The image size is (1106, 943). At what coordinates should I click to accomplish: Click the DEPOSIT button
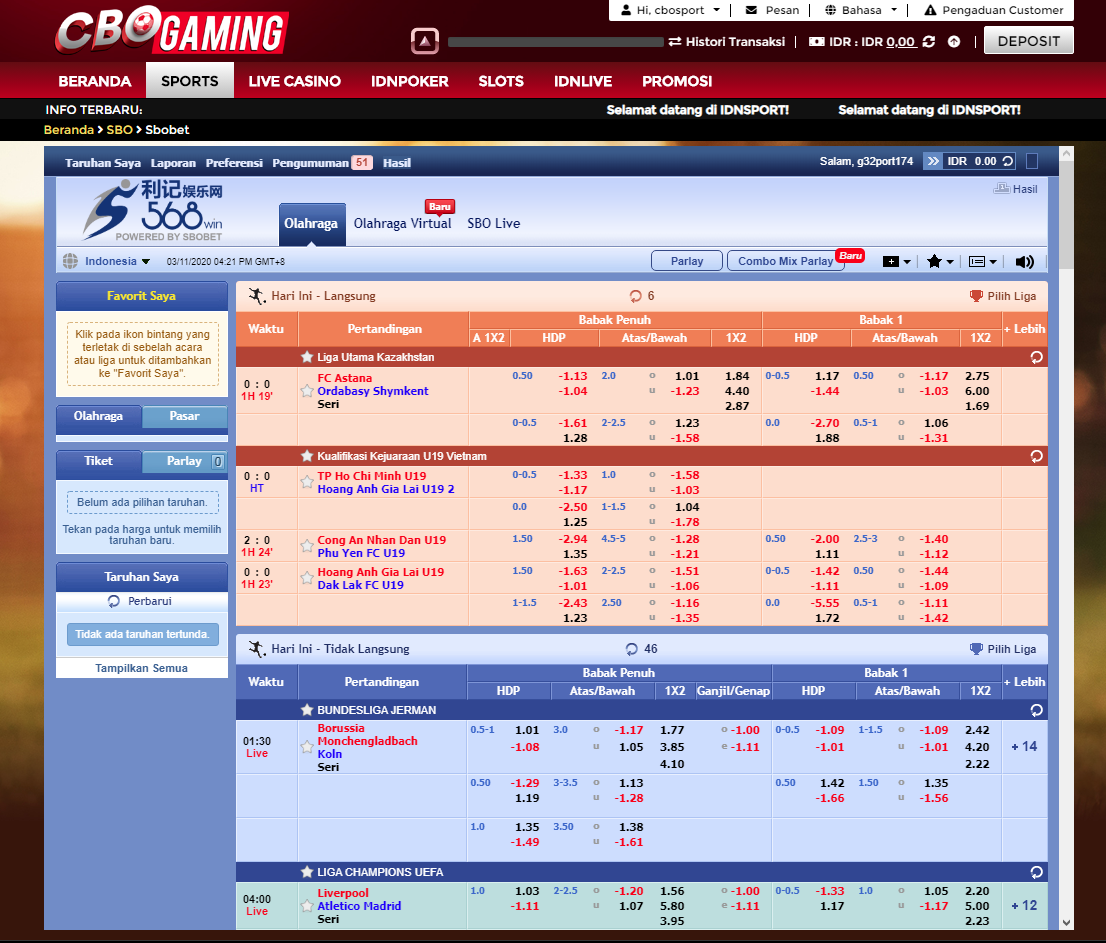1028,41
